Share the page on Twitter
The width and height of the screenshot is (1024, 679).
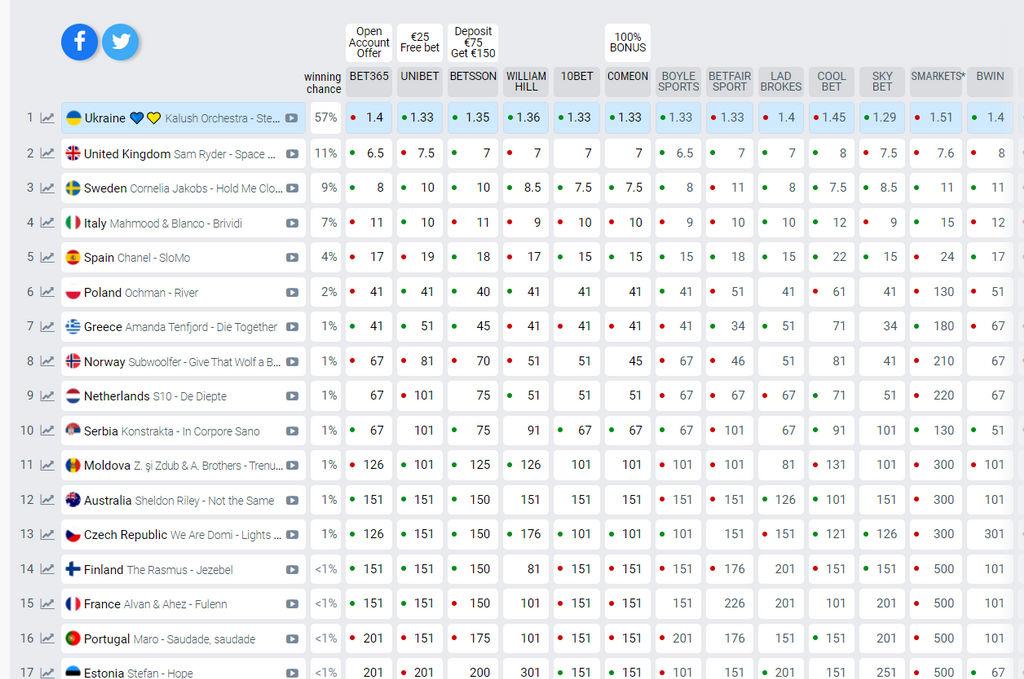coord(120,42)
